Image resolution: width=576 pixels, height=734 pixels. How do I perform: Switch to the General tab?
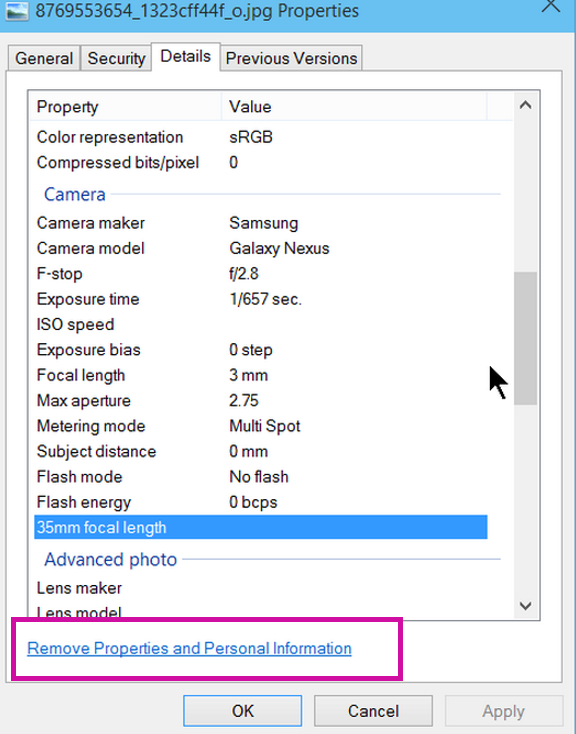[x=44, y=59]
